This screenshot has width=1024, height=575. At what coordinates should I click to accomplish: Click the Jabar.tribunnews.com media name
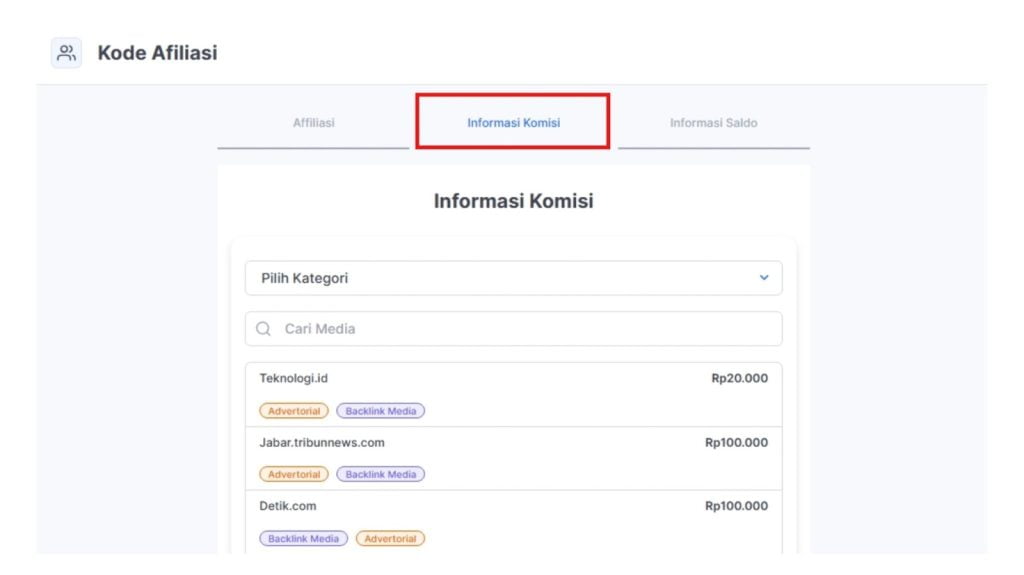(322, 442)
